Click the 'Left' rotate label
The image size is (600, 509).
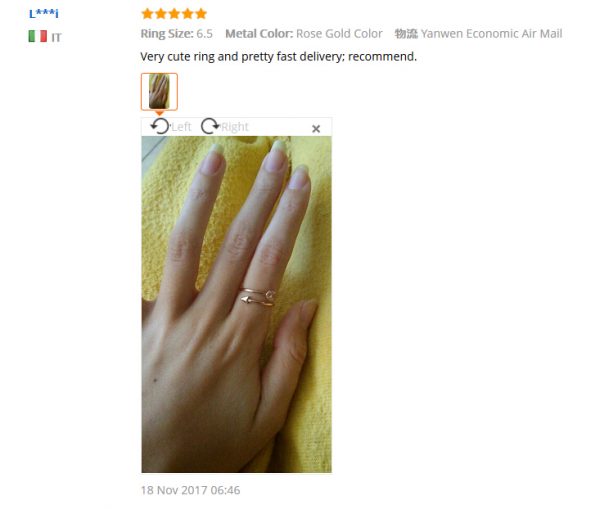click(181, 127)
